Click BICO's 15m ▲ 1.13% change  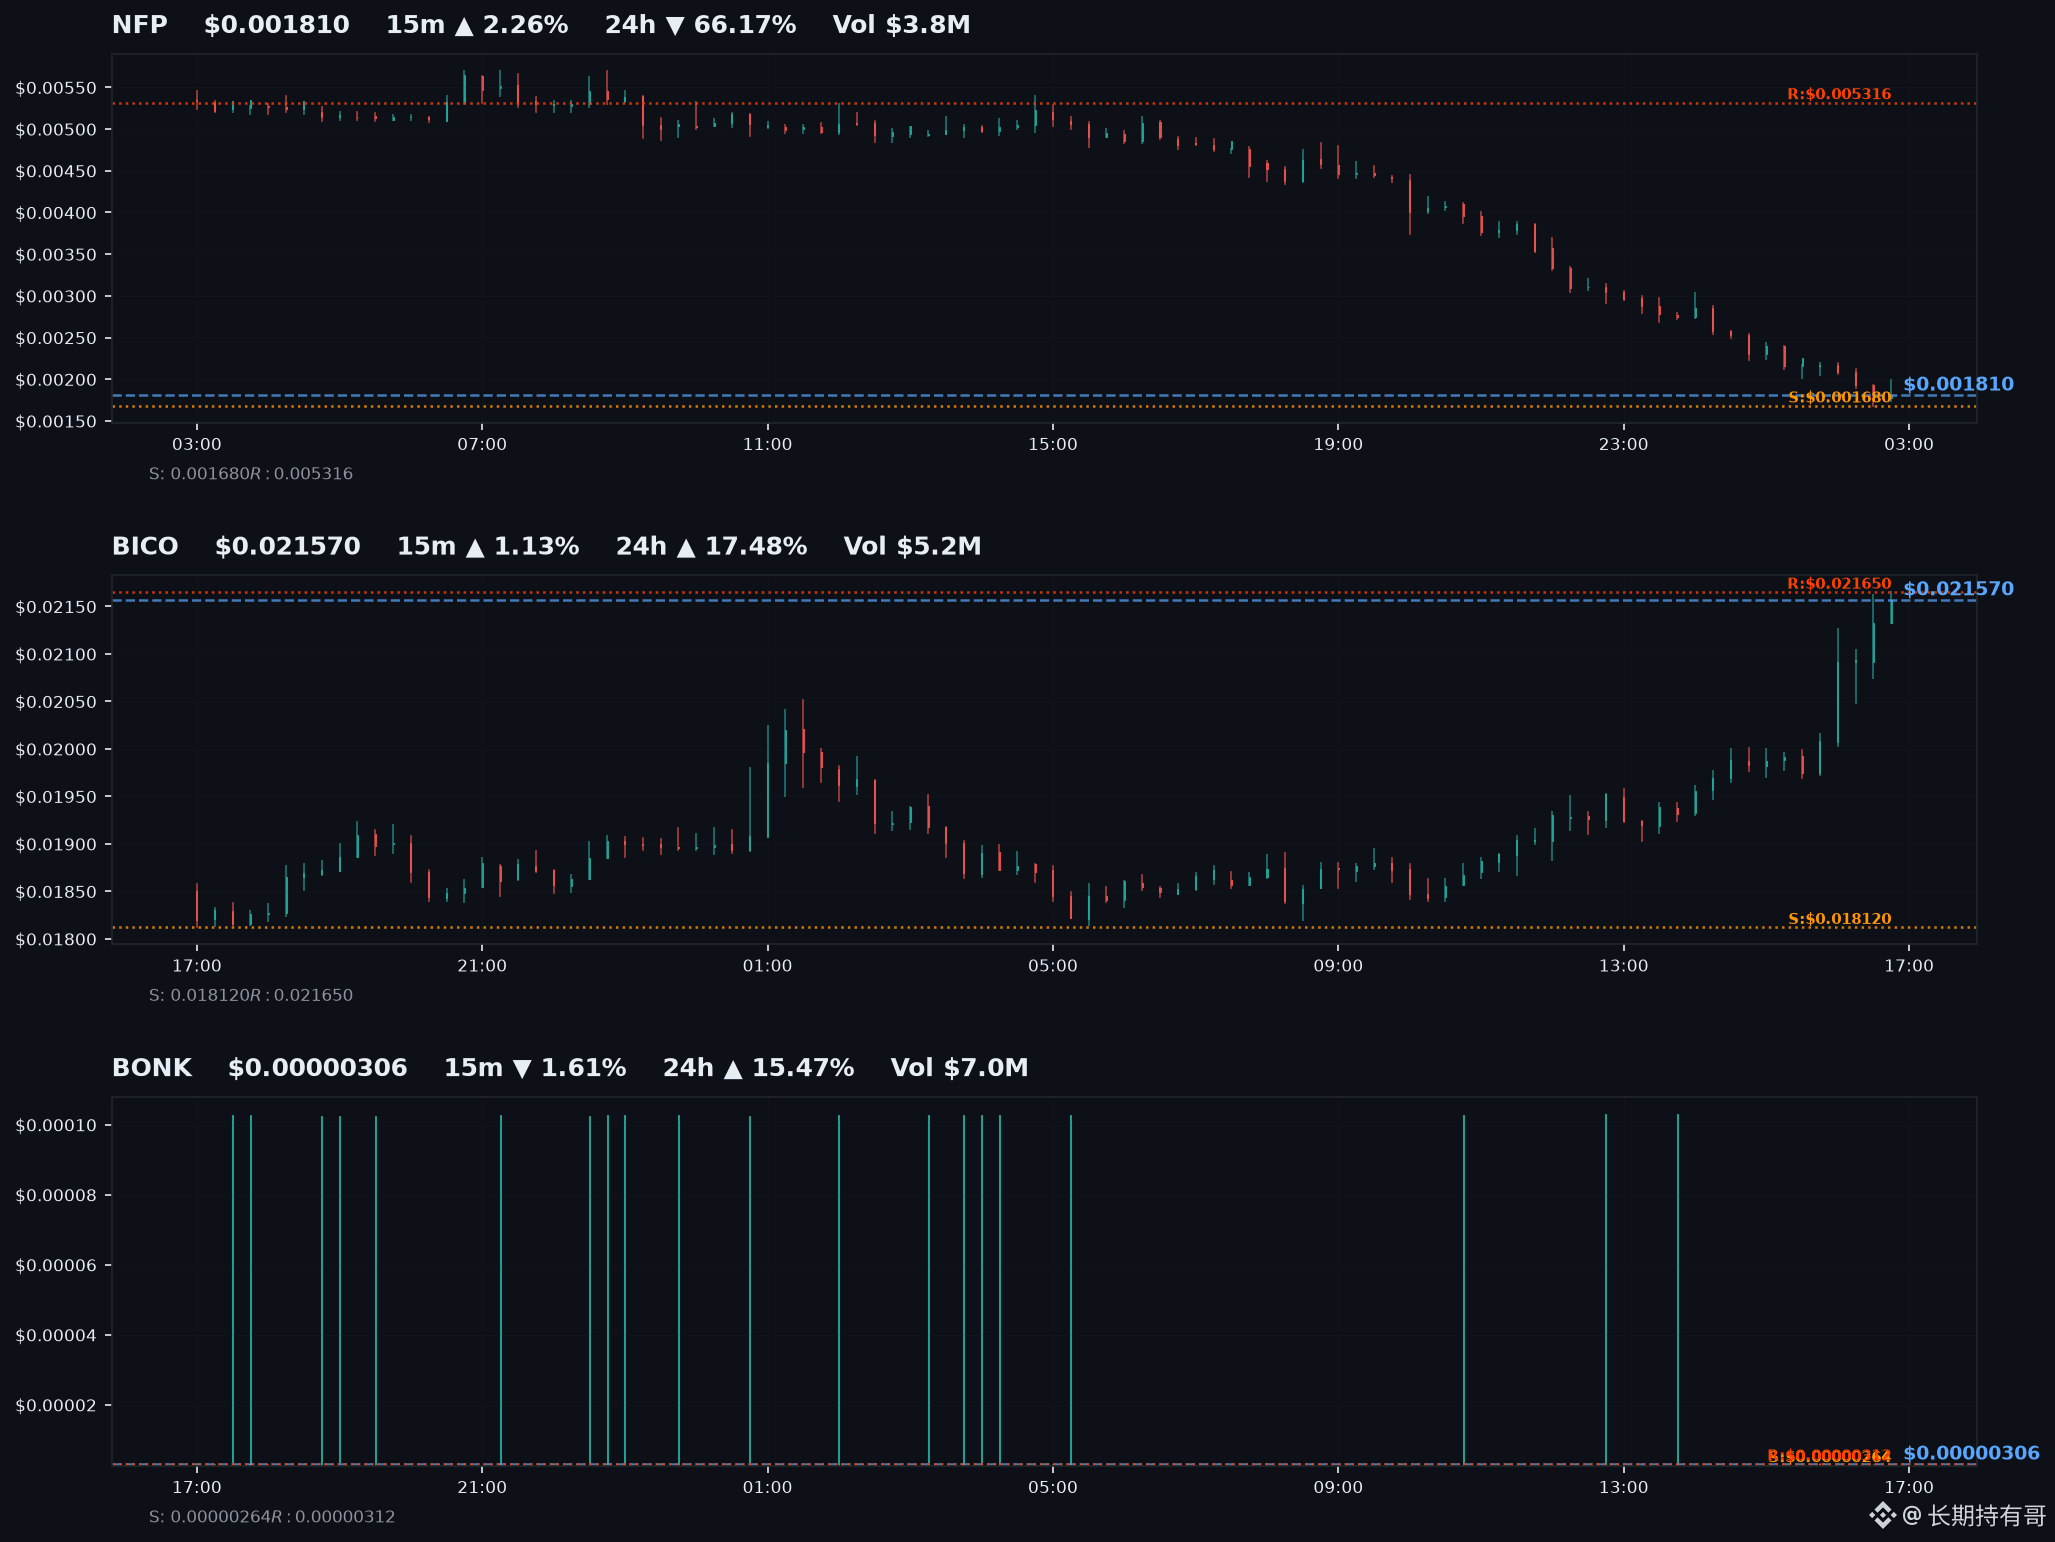coord(488,546)
